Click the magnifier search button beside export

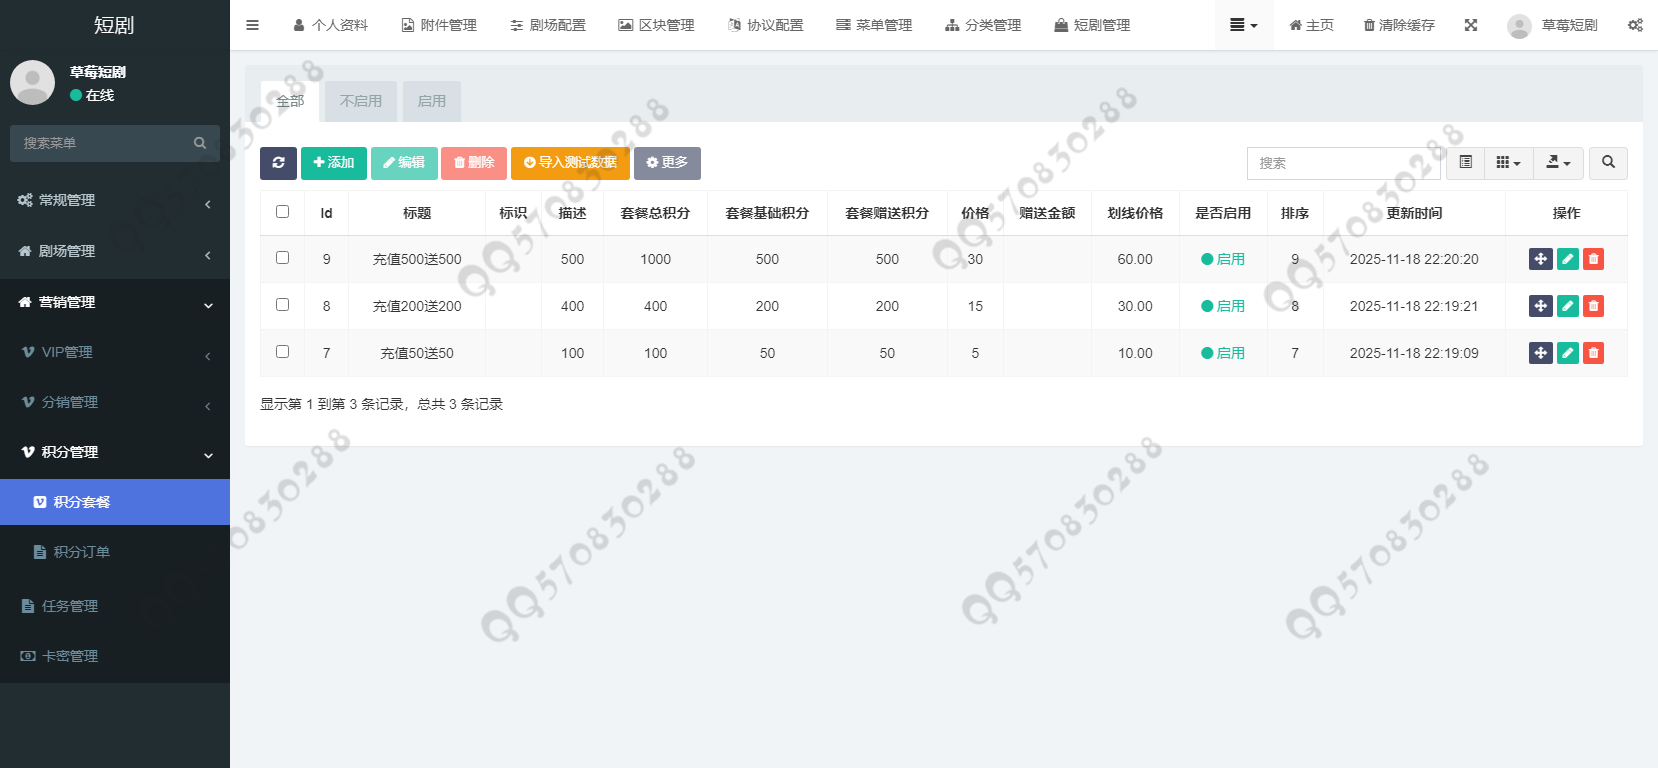(x=1608, y=163)
